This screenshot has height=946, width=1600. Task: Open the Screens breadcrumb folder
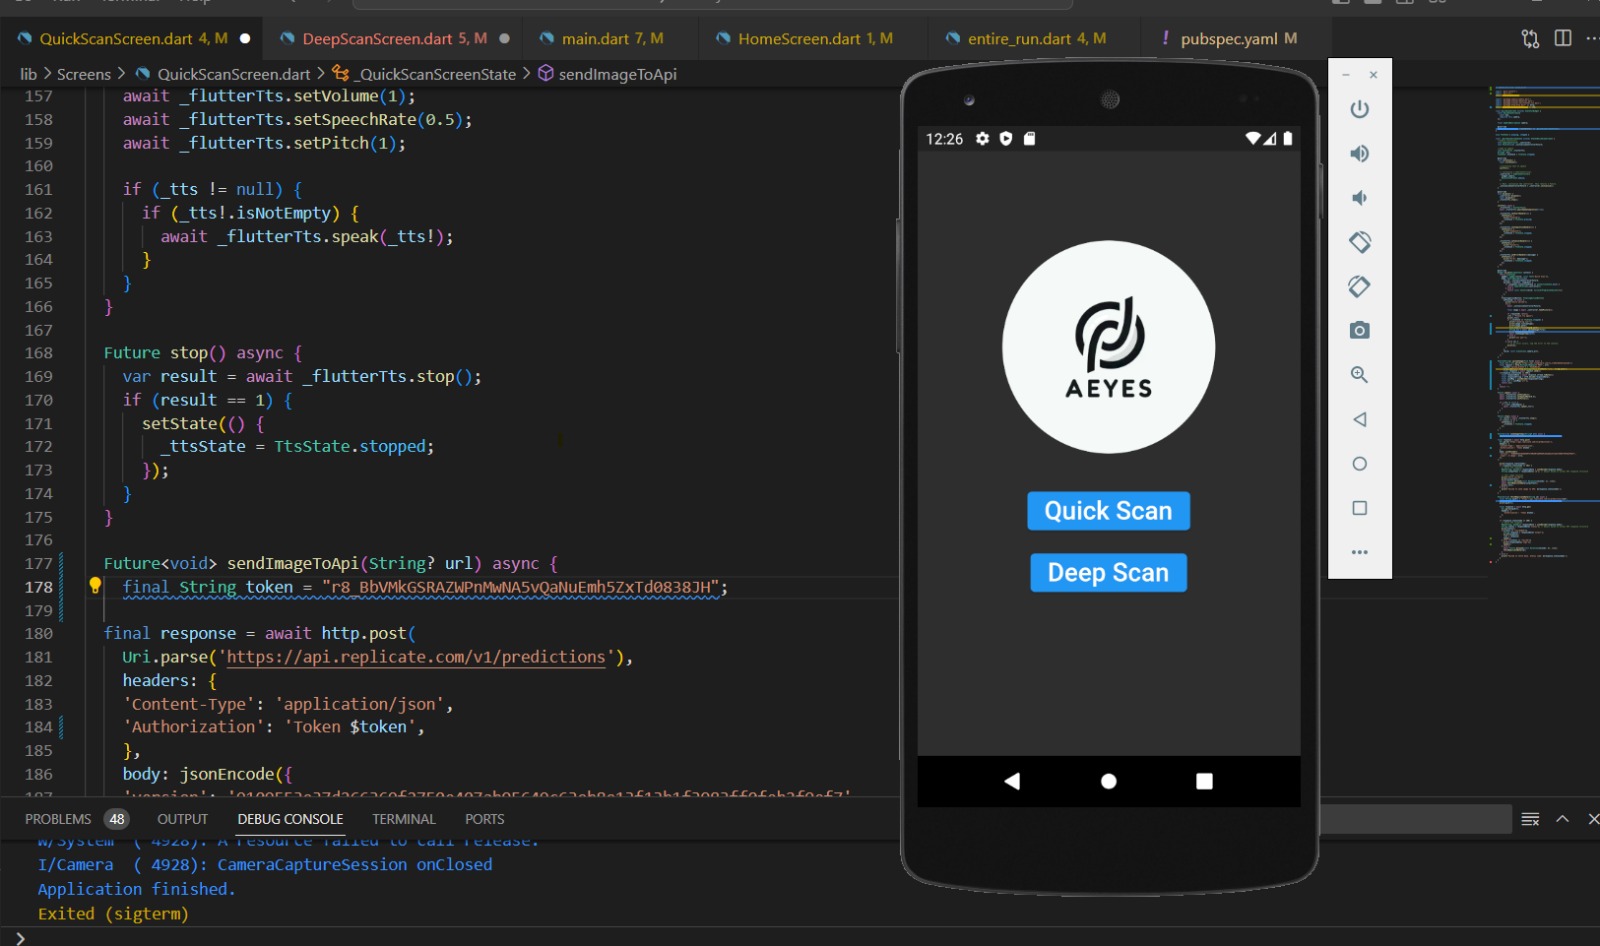tap(84, 74)
